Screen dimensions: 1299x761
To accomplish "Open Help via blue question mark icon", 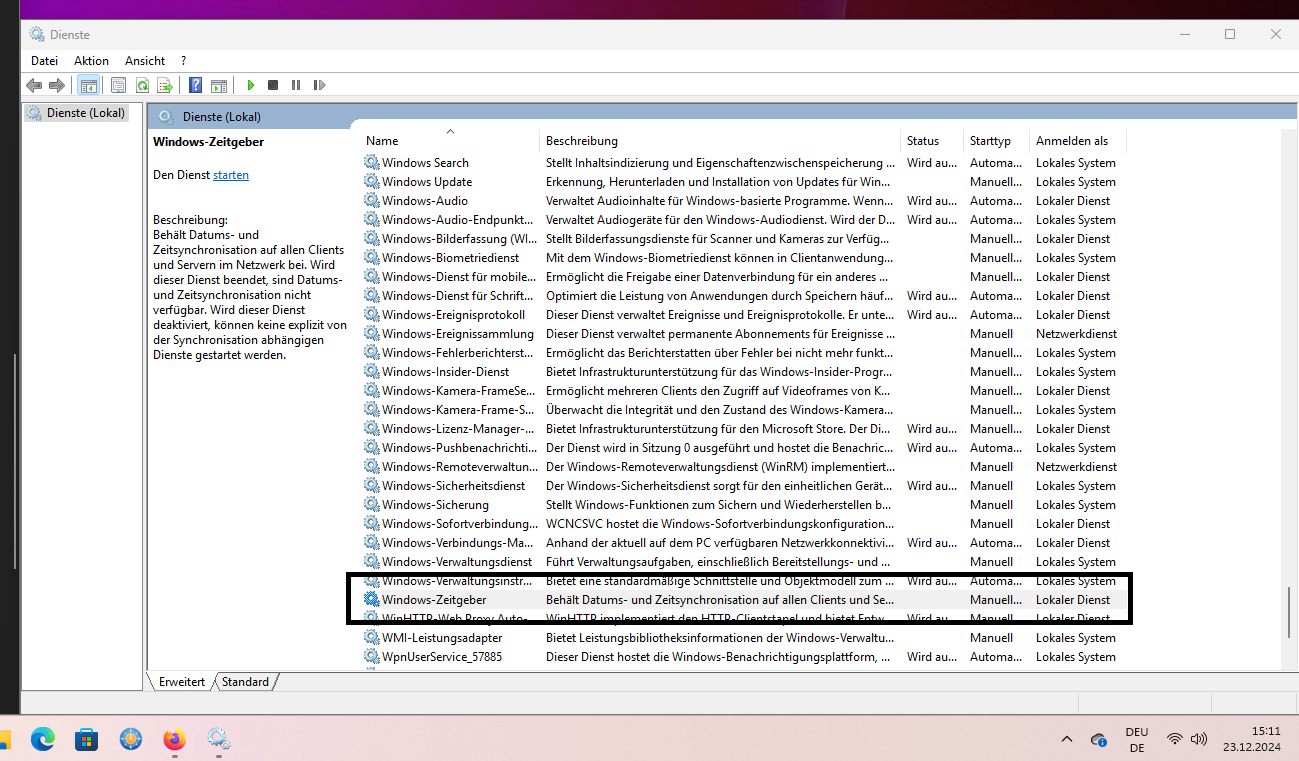I will click(x=196, y=86).
